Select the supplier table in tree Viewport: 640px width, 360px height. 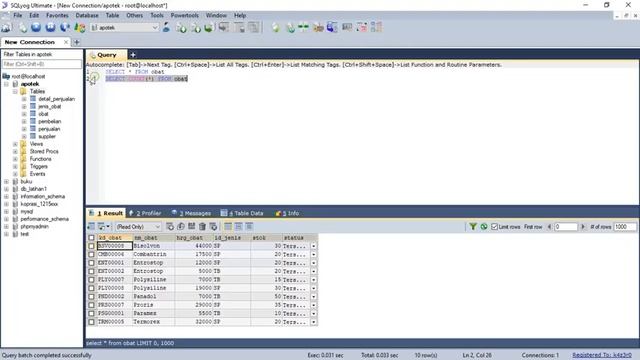pyautogui.click(x=47, y=136)
